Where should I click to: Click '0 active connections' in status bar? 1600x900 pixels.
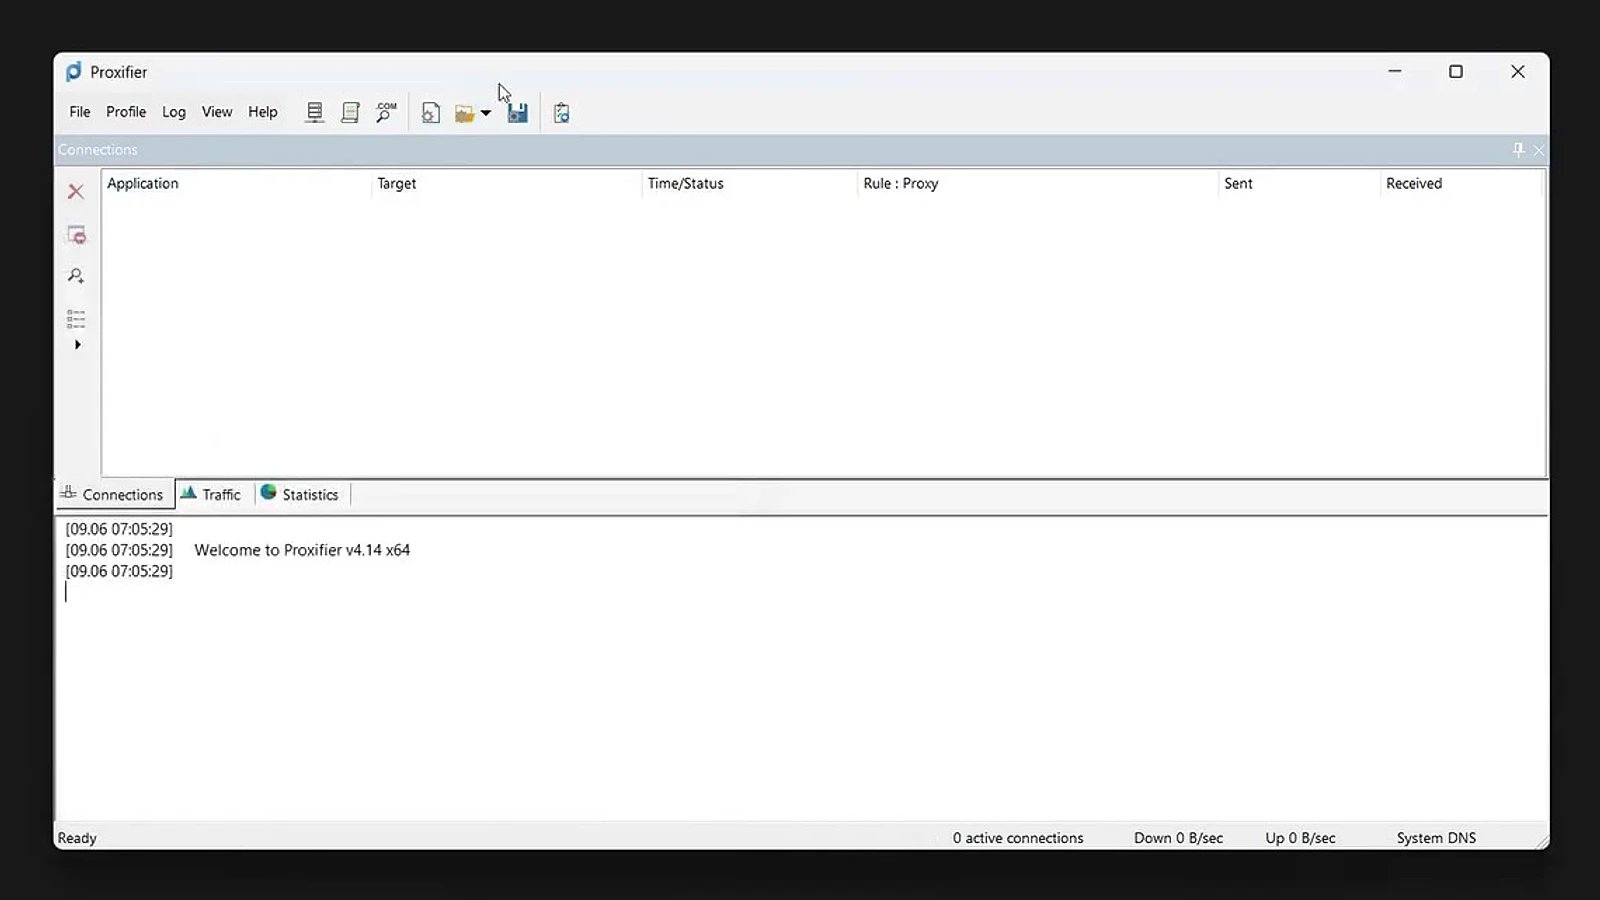click(1018, 838)
